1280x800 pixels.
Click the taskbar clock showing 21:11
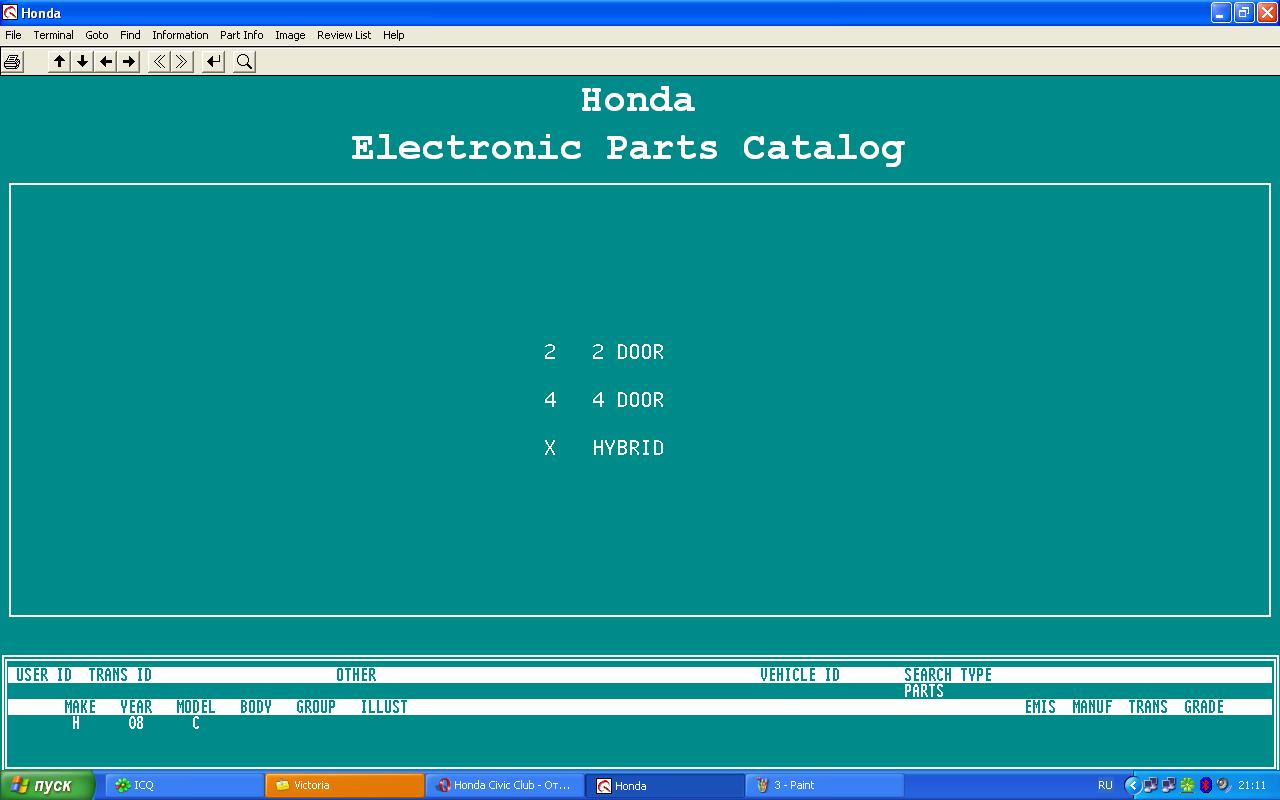pyautogui.click(x=1252, y=785)
